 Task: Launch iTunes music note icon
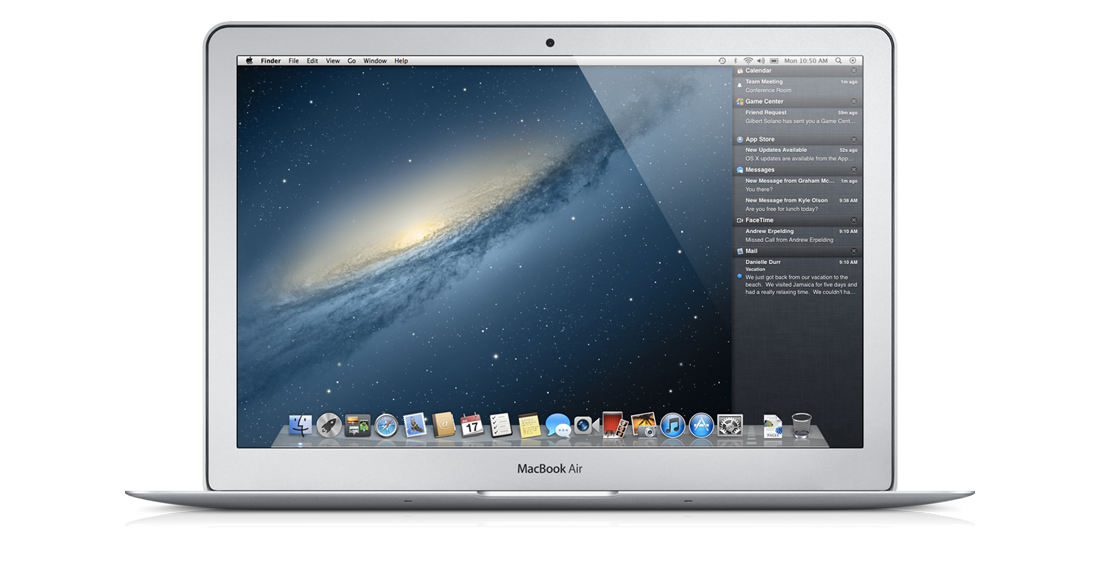[x=672, y=425]
